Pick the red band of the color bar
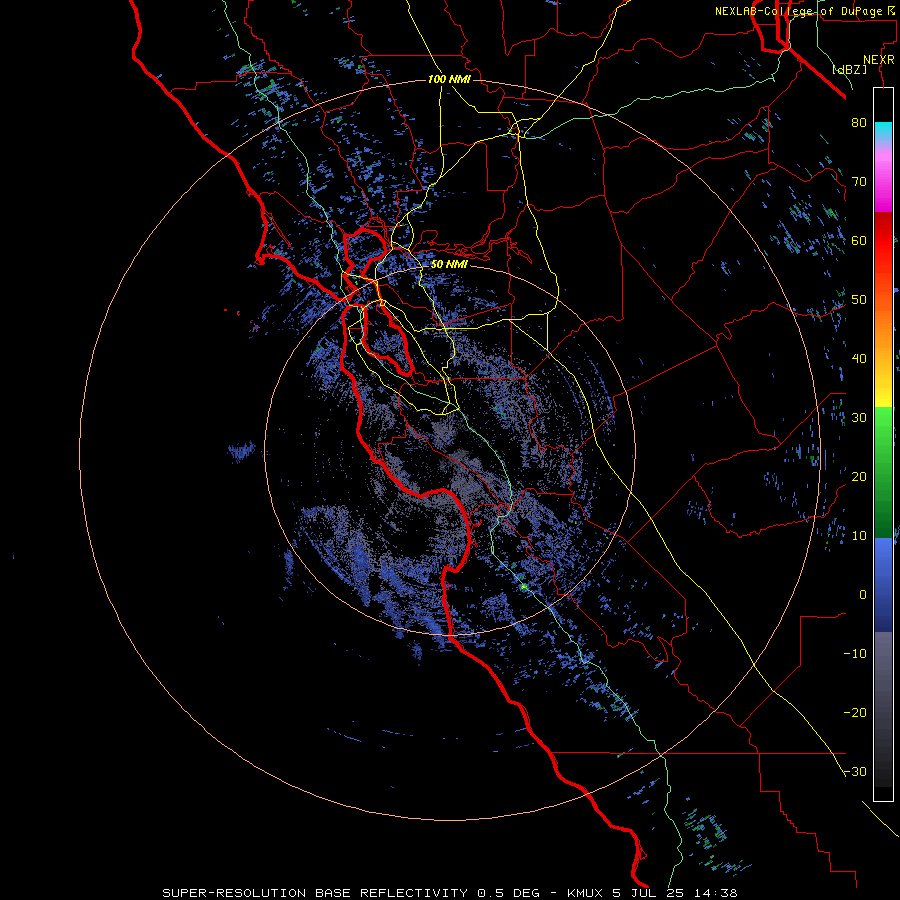 [883, 241]
